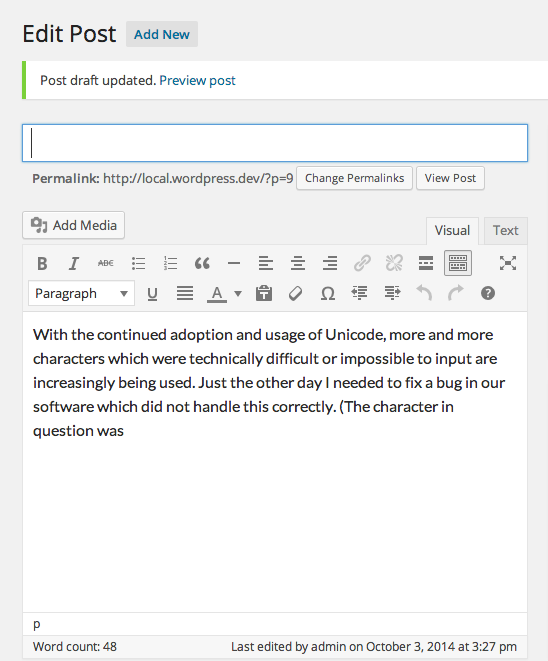Insert or edit a link
The image size is (548, 661).
(362, 263)
